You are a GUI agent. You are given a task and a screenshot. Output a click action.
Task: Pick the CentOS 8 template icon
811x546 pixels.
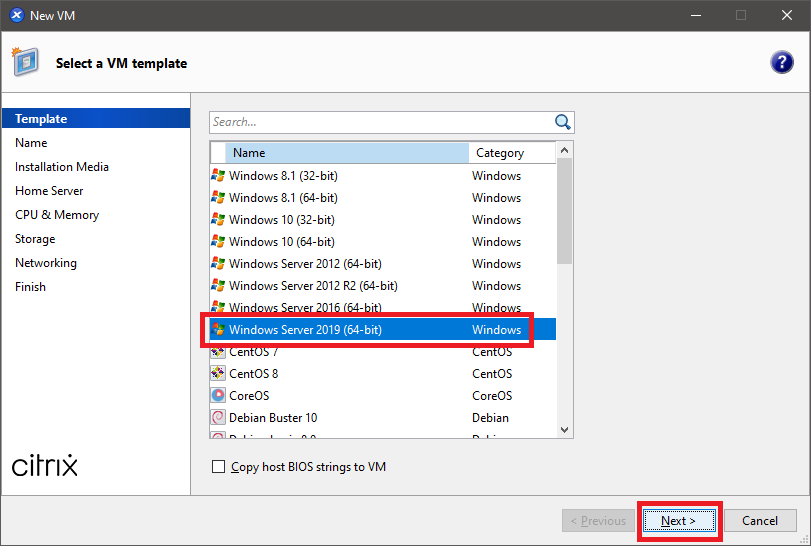click(218, 374)
